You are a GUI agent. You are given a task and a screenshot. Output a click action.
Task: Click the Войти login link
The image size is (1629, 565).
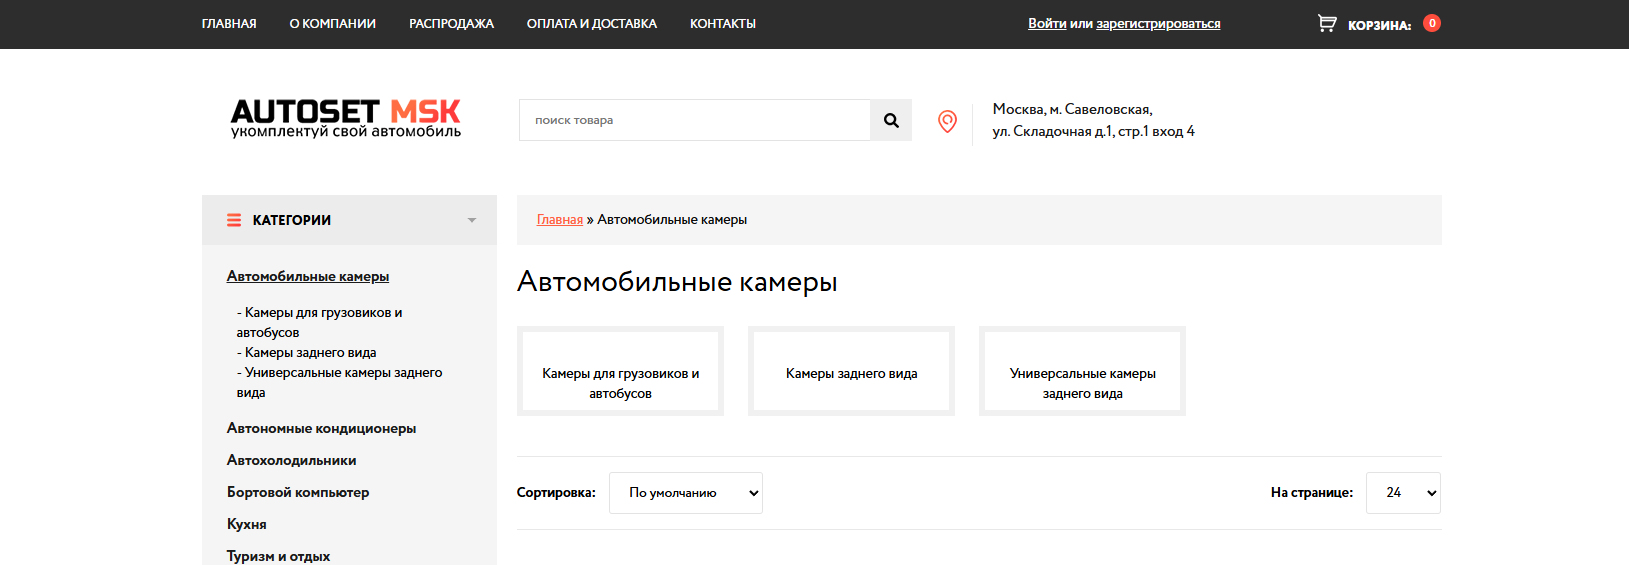[x=1047, y=24]
